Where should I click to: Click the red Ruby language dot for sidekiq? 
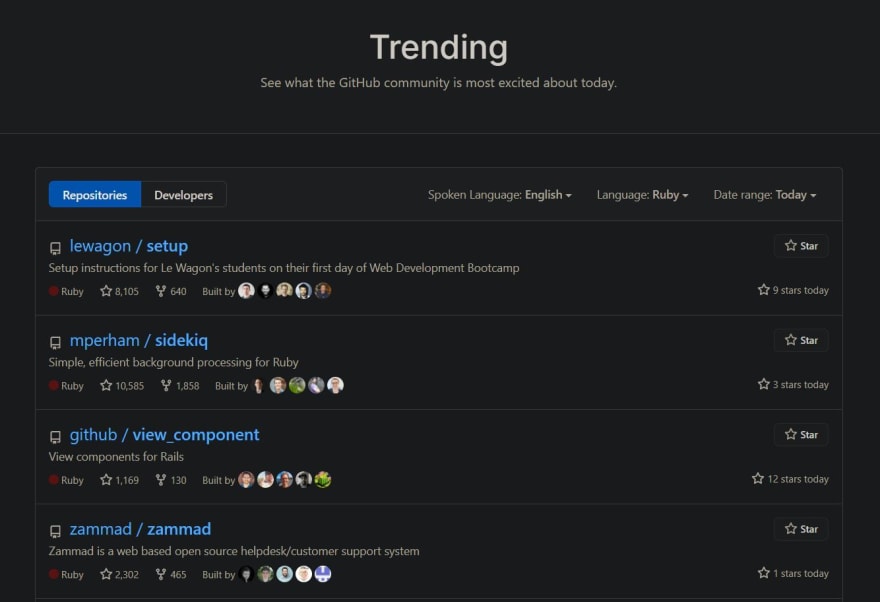pyautogui.click(x=54, y=385)
